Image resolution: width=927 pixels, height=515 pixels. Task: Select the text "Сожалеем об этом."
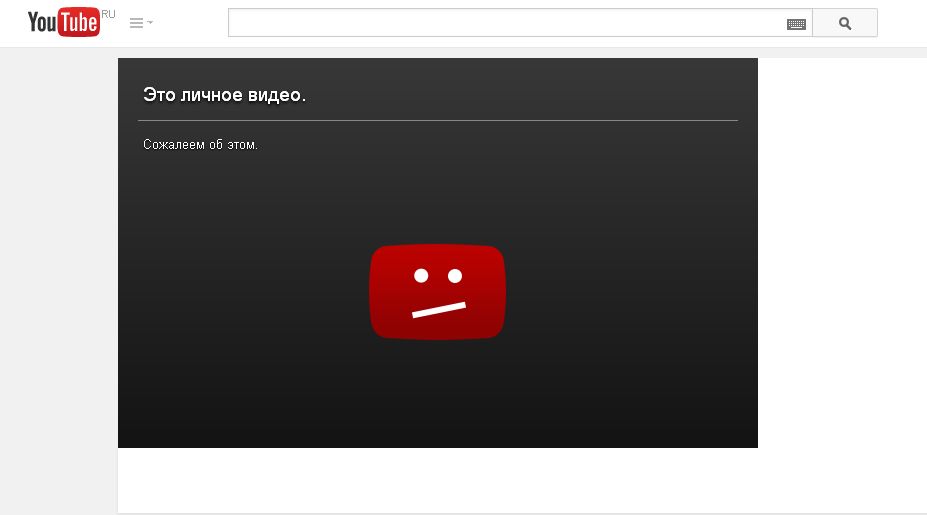[200, 144]
